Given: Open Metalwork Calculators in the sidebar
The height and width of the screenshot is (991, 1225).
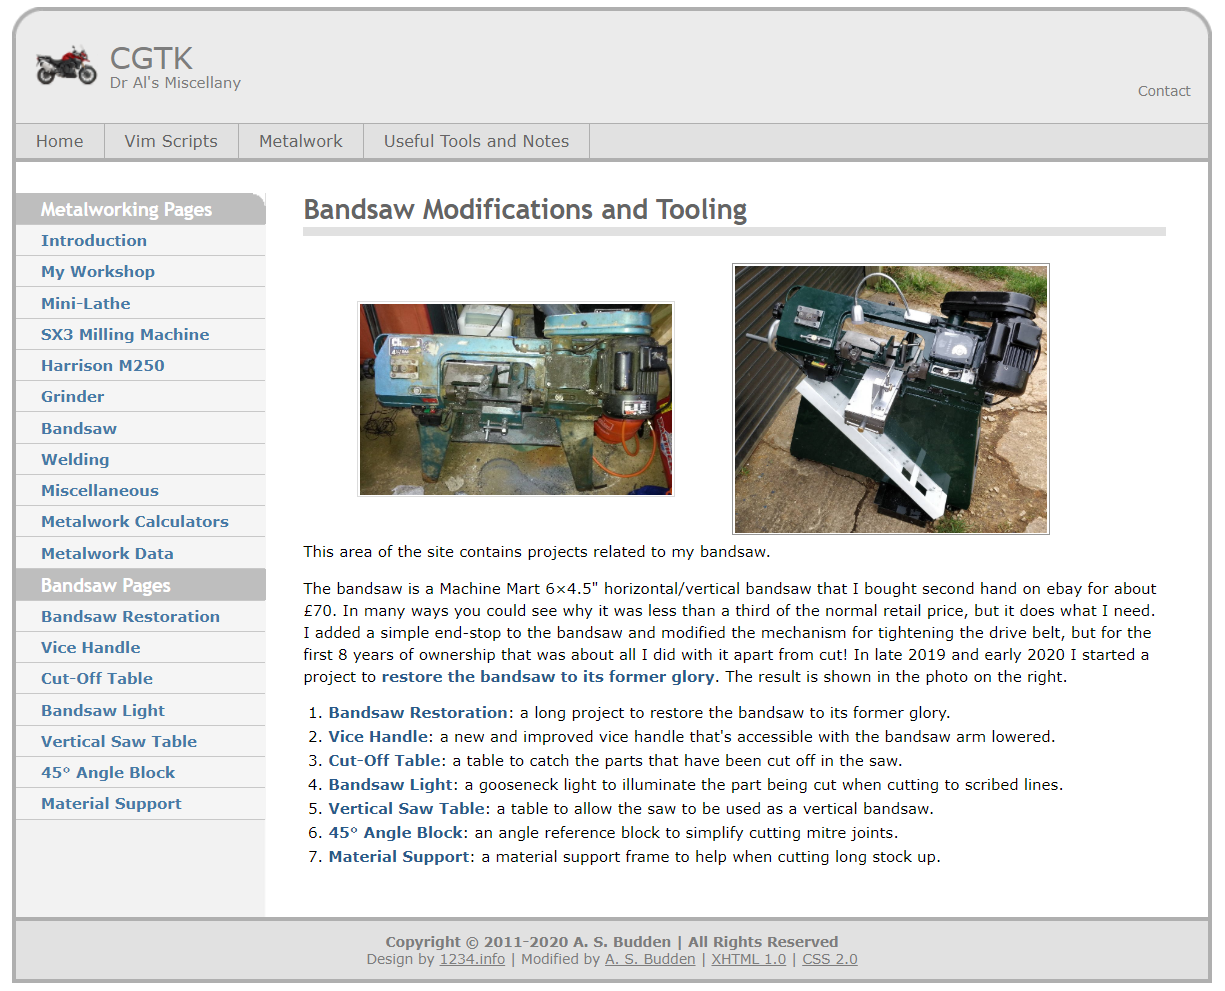Looking at the screenshot, I should click(x=135, y=521).
